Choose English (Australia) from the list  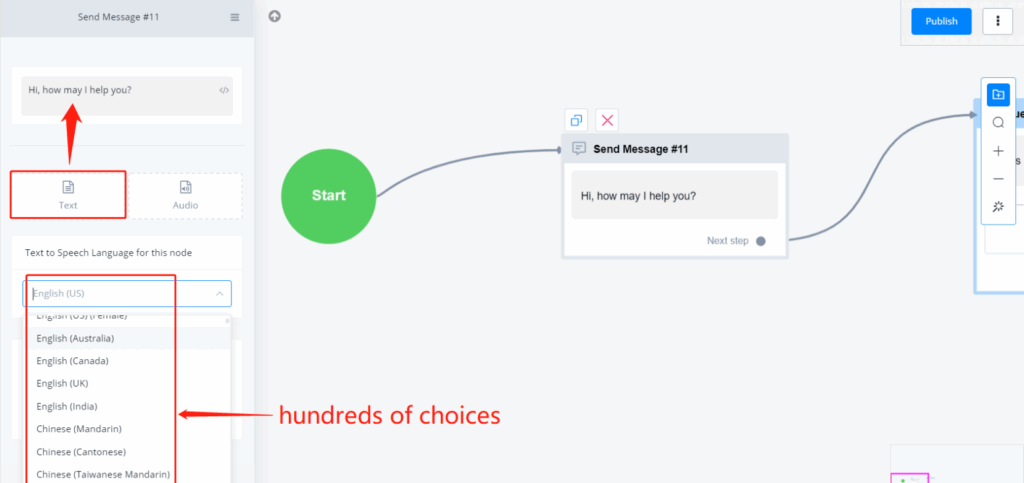point(75,338)
